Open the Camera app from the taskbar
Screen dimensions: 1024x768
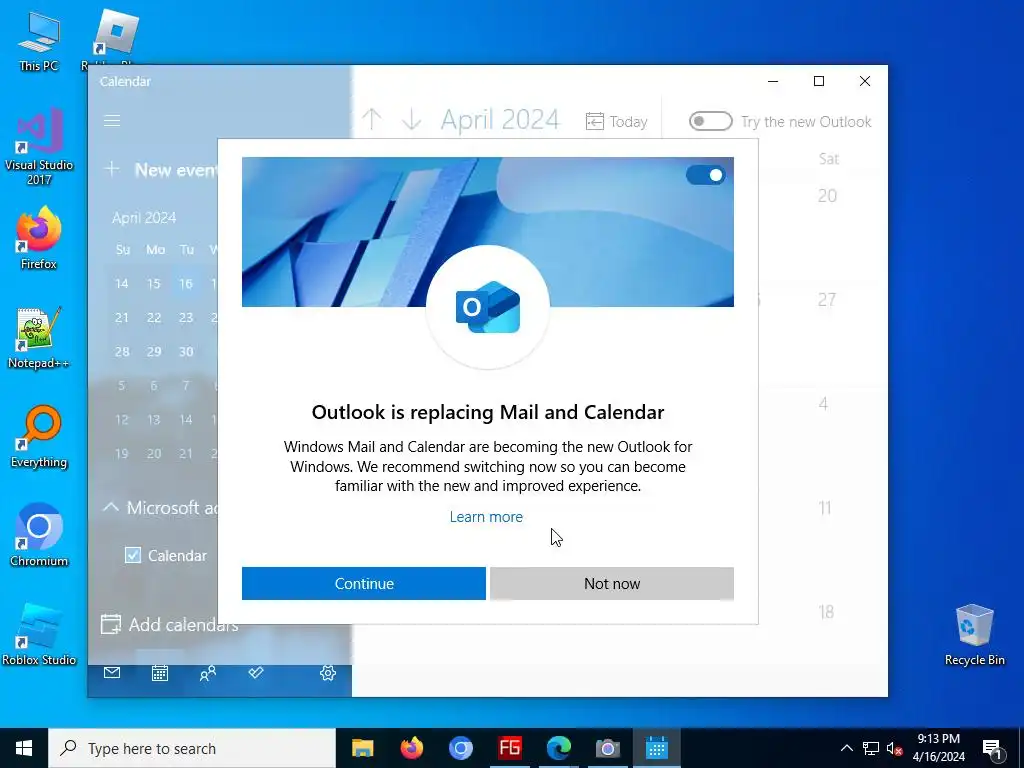tap(607, 748)
